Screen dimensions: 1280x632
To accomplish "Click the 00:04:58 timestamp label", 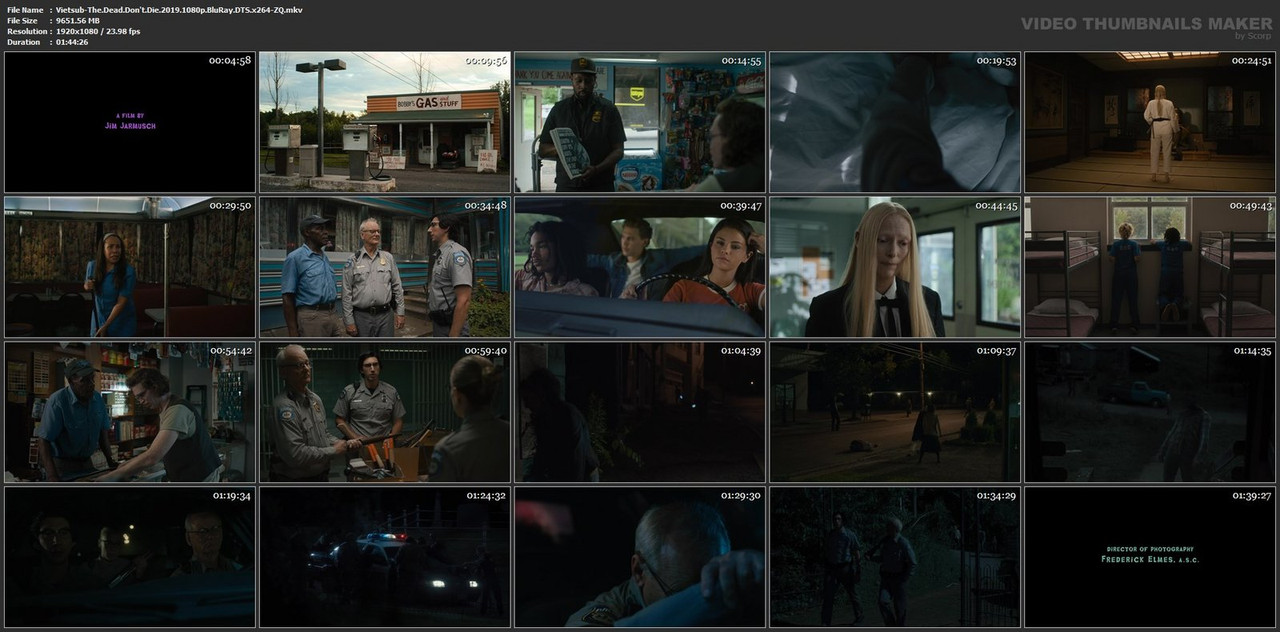I will click(x=230, y=61).
